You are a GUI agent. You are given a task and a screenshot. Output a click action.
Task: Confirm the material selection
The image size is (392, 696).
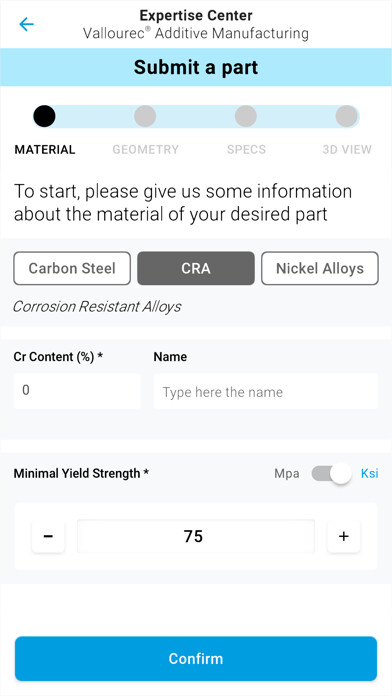point(196,658)
